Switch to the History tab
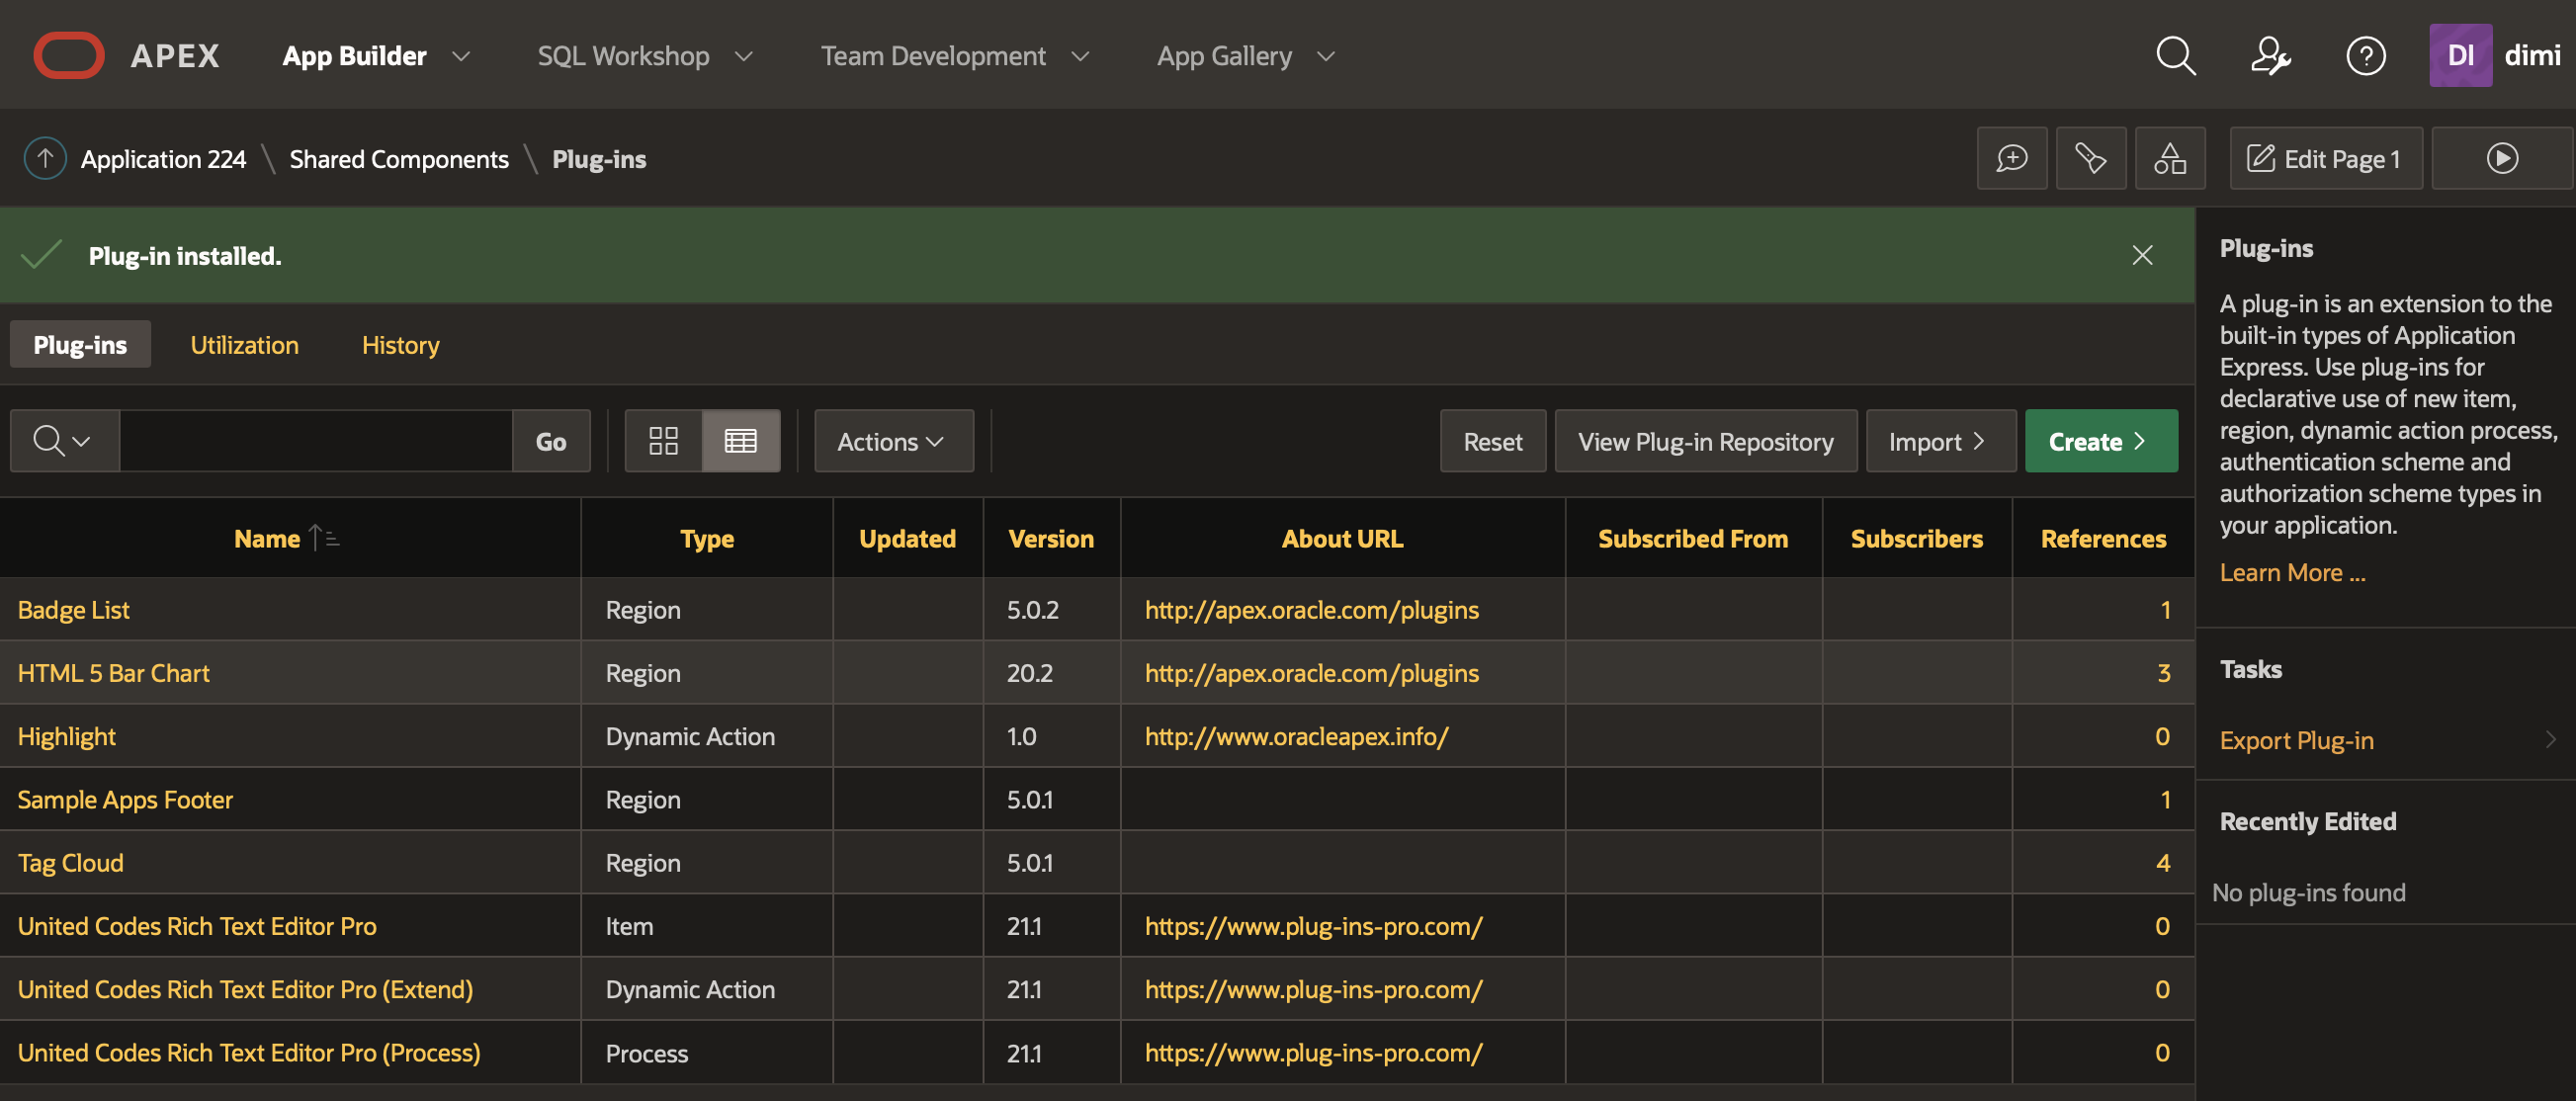2576x1101 pixels. 400,345
